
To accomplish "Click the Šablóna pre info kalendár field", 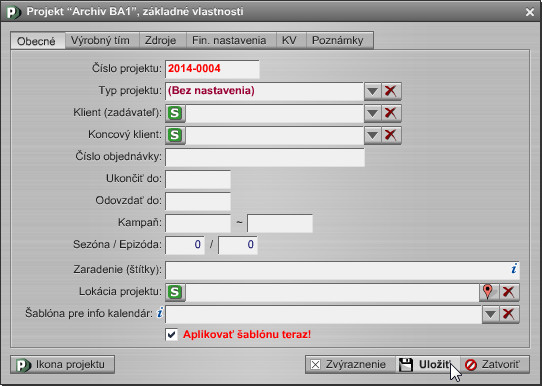I will click(324, 314).
